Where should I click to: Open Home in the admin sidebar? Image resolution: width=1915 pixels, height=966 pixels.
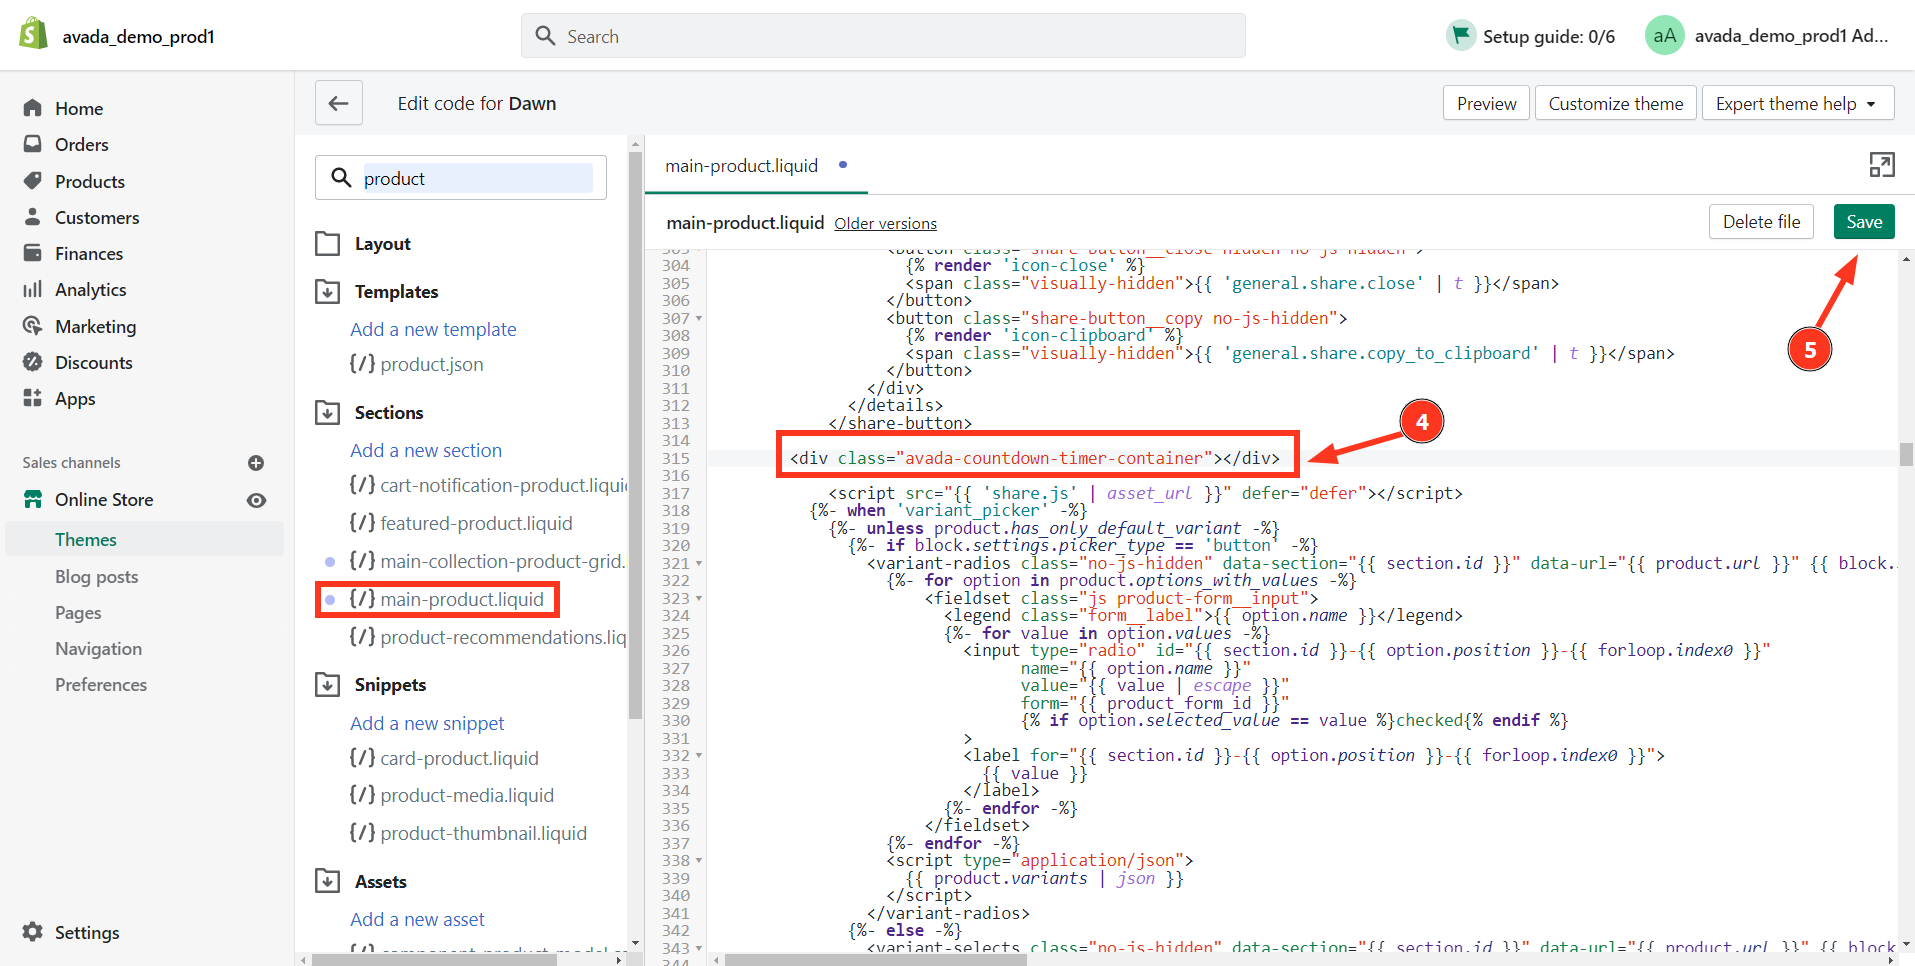[78, 108]
